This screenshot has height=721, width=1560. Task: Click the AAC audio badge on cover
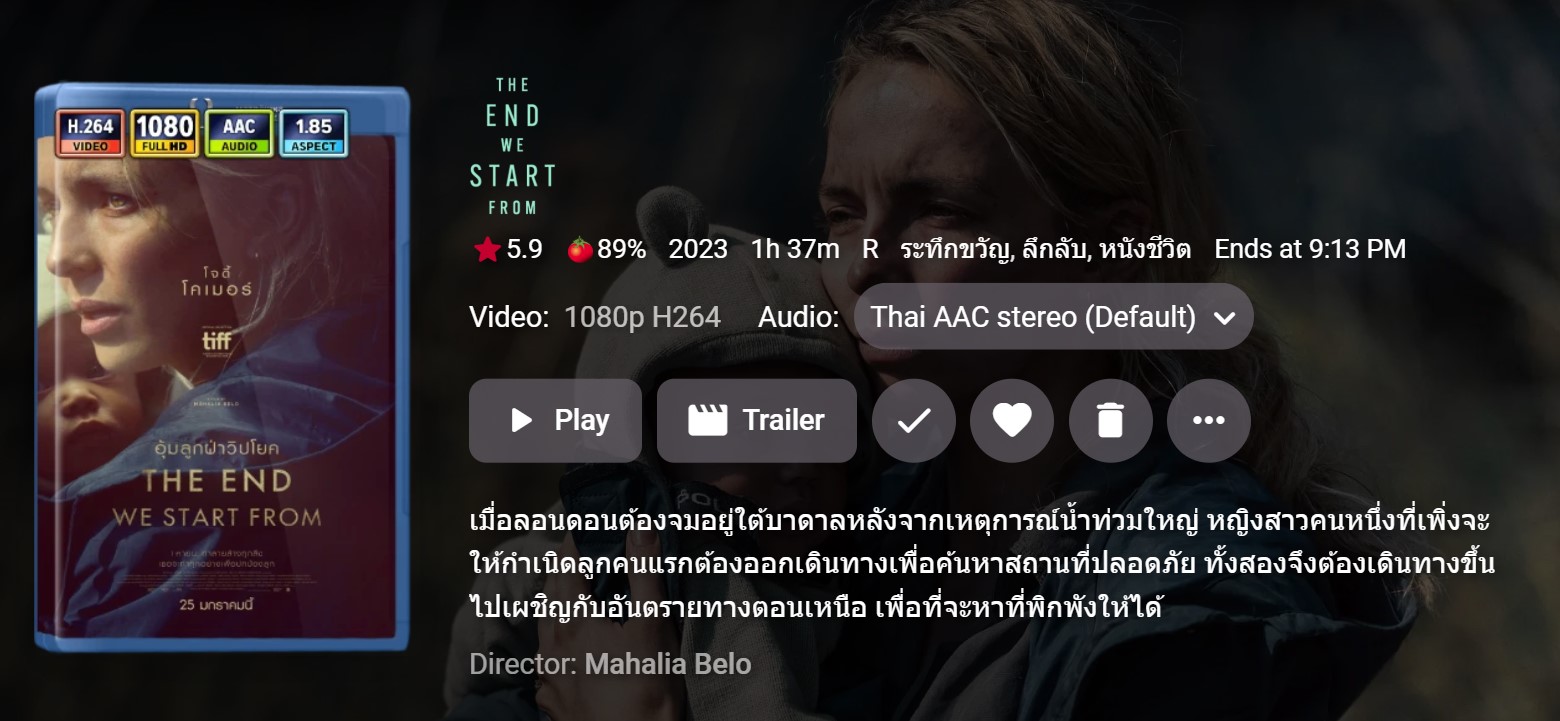pos(239,133)
